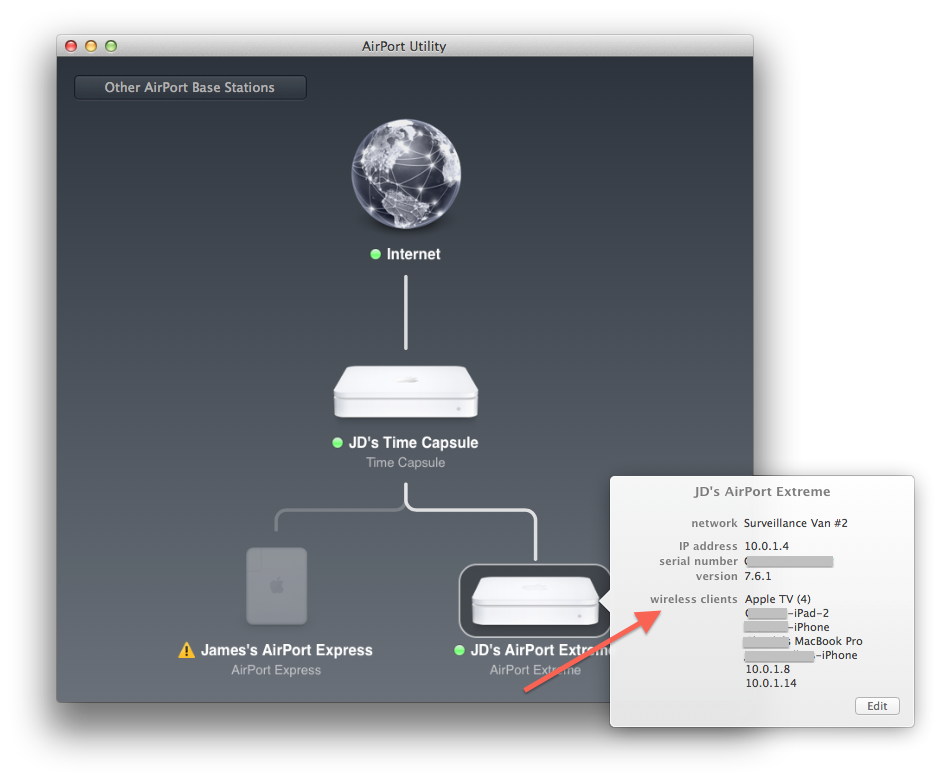Click the yellow warning triangle for AirPort Express
The image size is (951, 781).
(x=186, y=650)
